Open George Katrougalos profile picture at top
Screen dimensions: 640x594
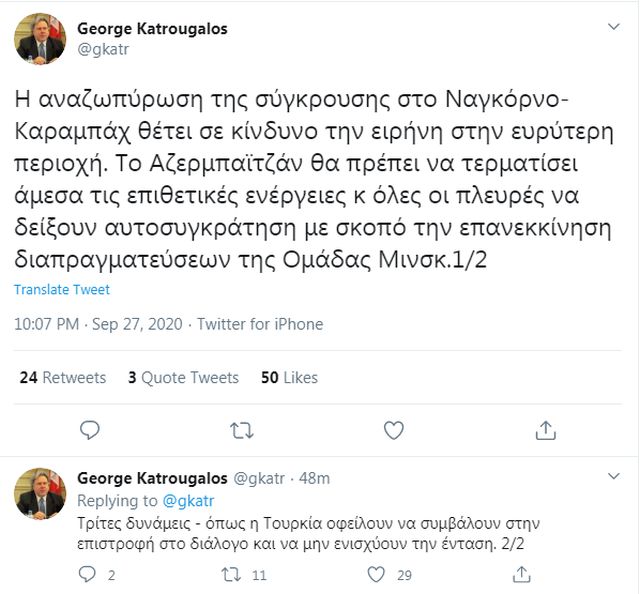(x=40, y=39)
